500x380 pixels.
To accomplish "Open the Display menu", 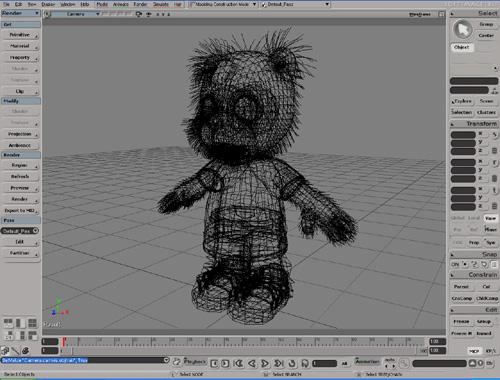I will point(48,4).
